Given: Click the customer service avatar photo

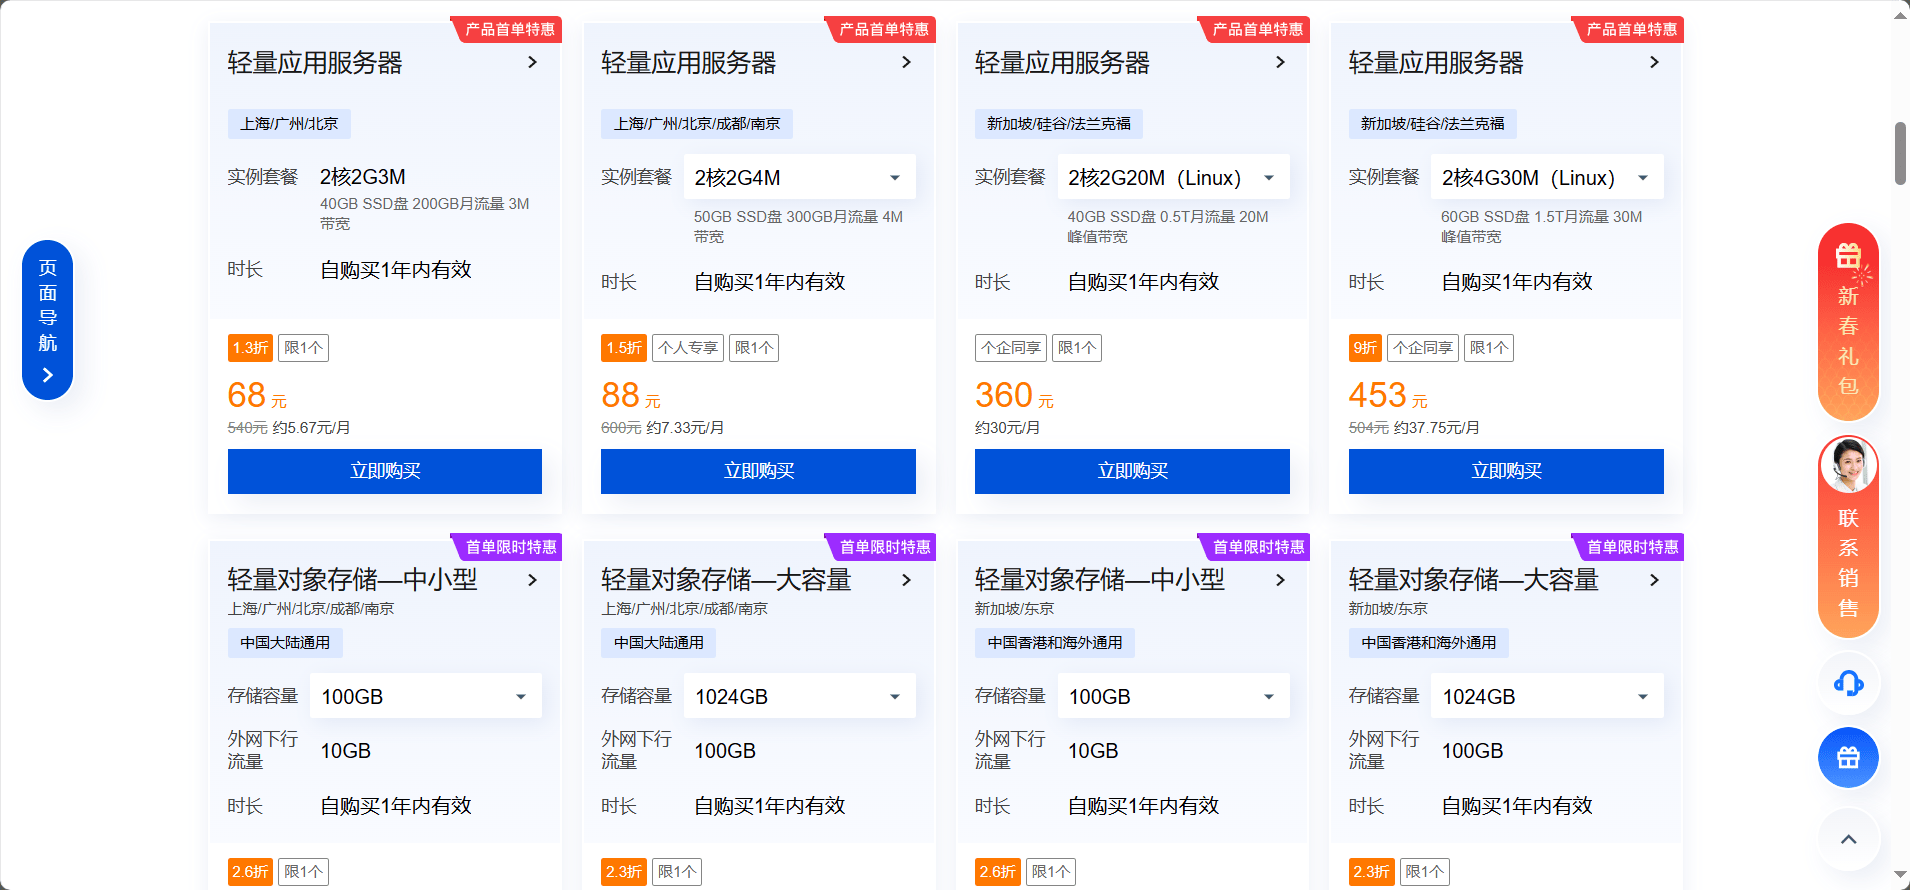Looking at the screenshot, I should 1848,465.
